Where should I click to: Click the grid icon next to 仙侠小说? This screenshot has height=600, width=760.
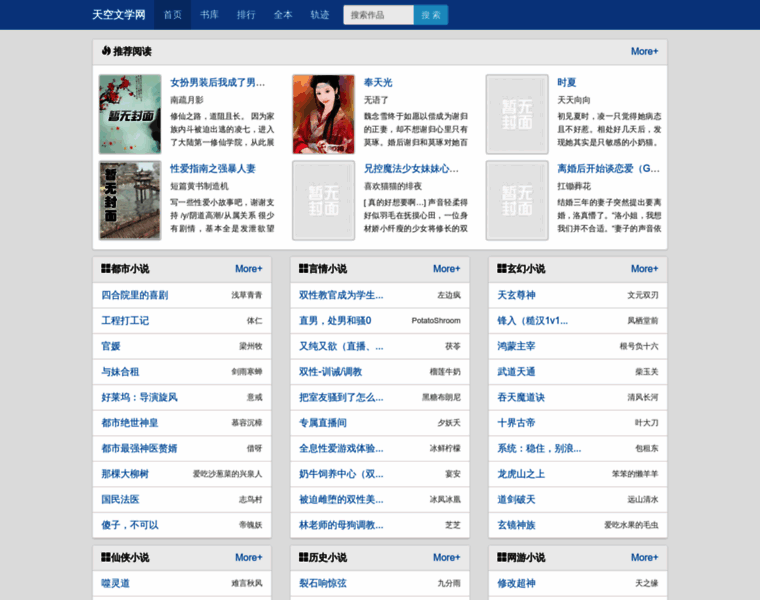tap(106, 558)
